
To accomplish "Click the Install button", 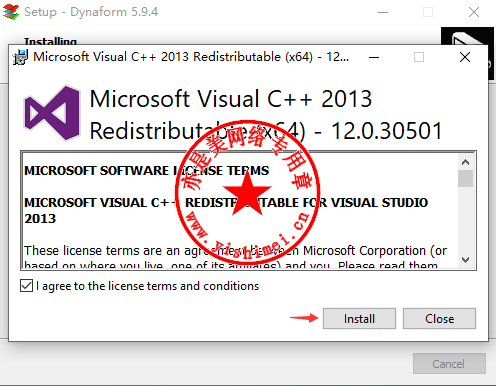I will point(359,319).
